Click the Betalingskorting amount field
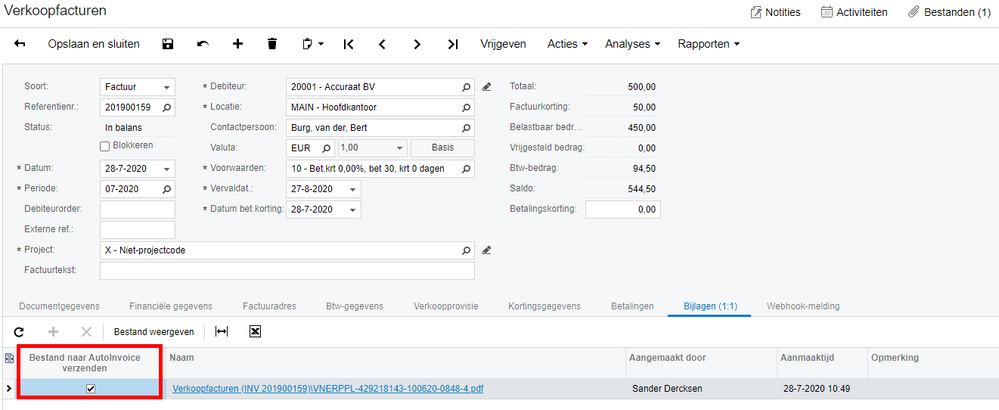Image resolution: width=999 pixels, height=410 pixels. (623, 209)
